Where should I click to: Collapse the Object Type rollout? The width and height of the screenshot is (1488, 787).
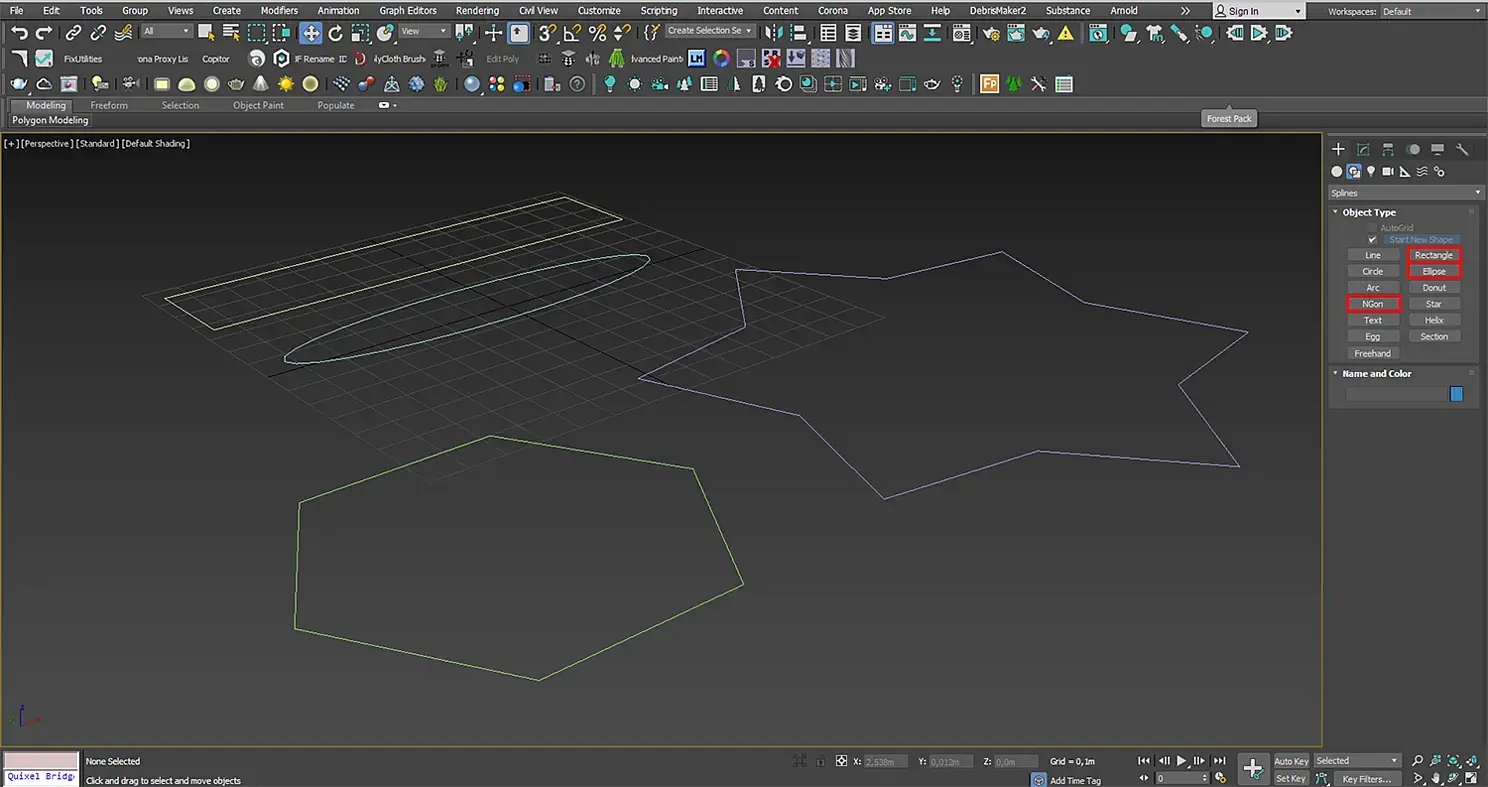click(1369, 212)
